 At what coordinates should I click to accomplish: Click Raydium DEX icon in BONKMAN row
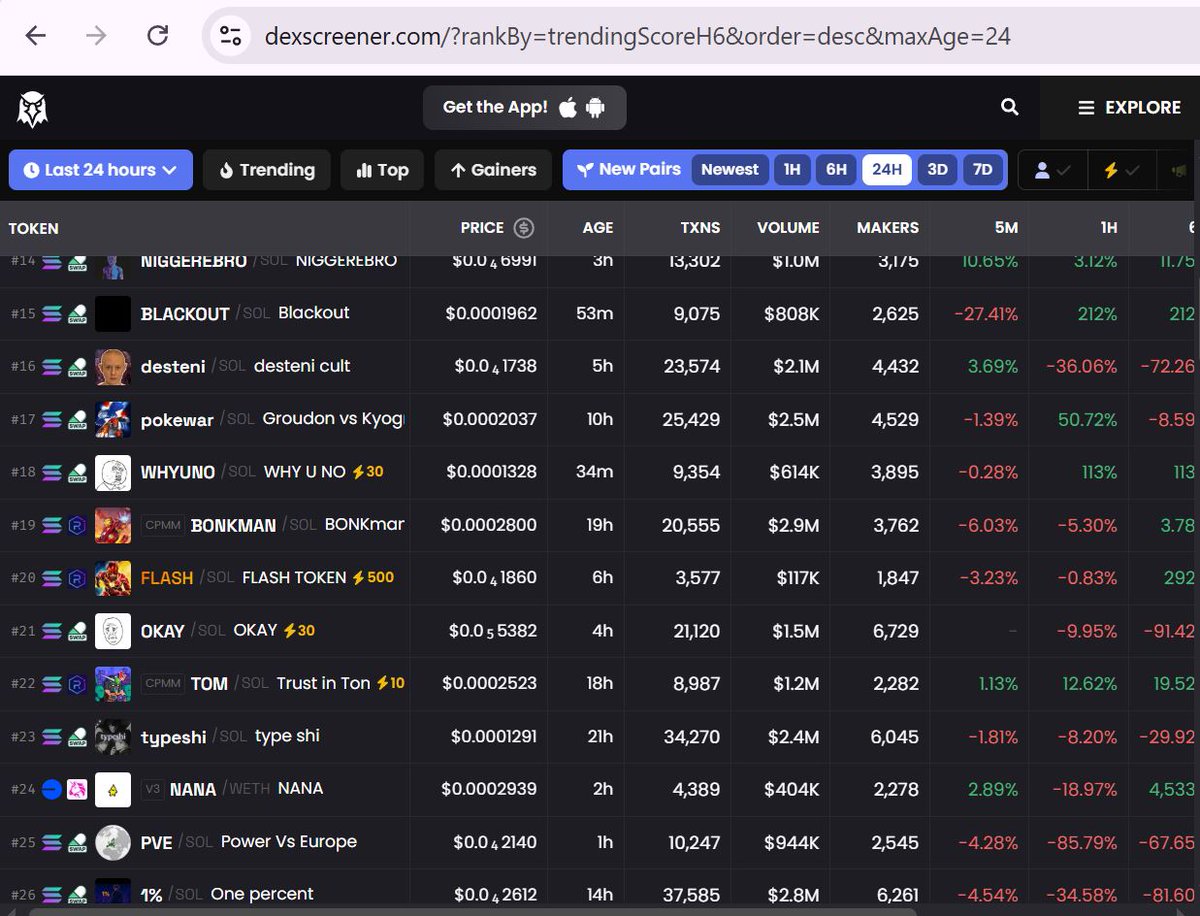77,525
